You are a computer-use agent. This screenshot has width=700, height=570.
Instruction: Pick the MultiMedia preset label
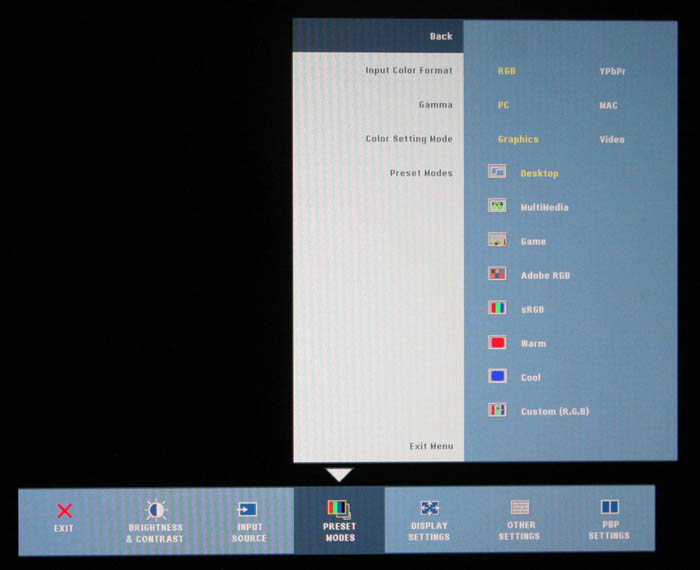coord(544,207)
